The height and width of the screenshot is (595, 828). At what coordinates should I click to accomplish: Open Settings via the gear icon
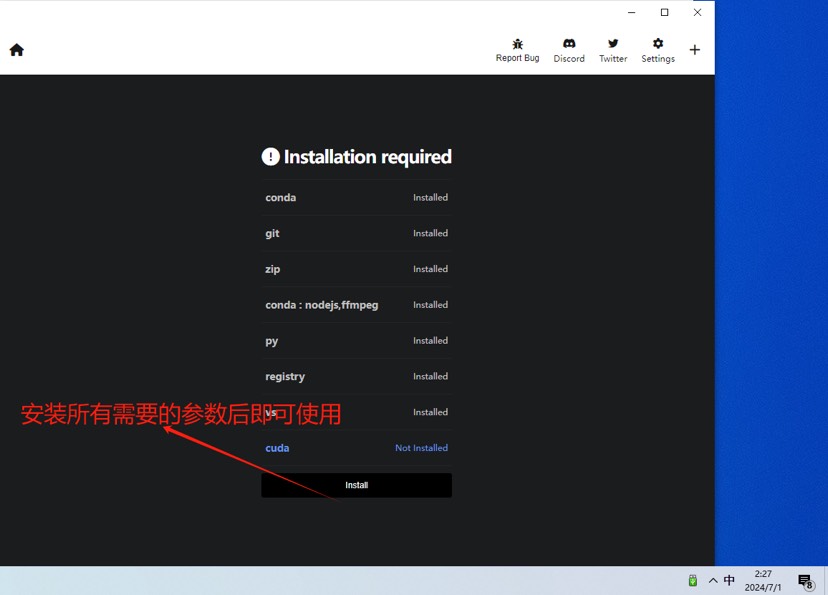658,45
